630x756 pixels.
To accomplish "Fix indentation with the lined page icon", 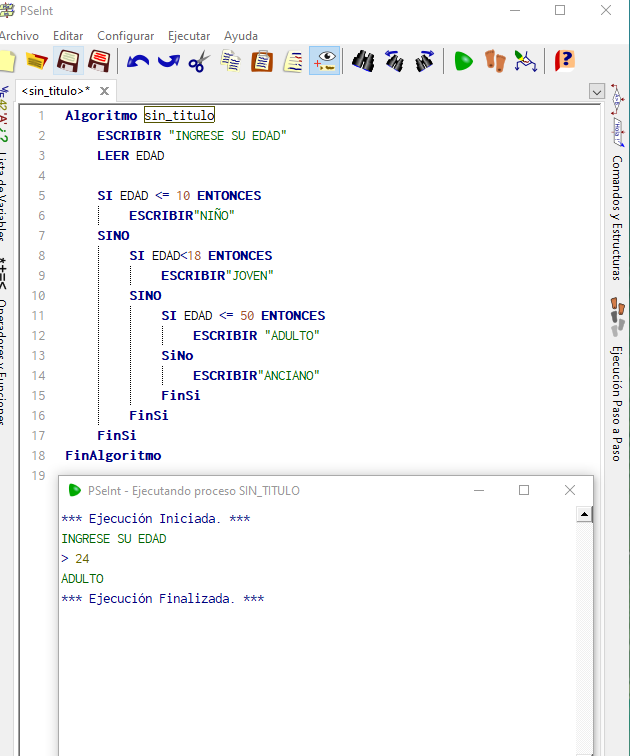I will [293, 62].
